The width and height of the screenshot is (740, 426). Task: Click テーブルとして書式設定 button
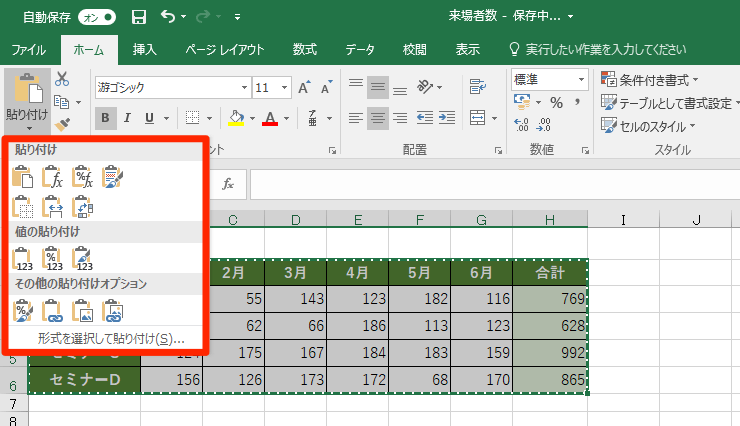pyautogui.click(x=669, y=103)
